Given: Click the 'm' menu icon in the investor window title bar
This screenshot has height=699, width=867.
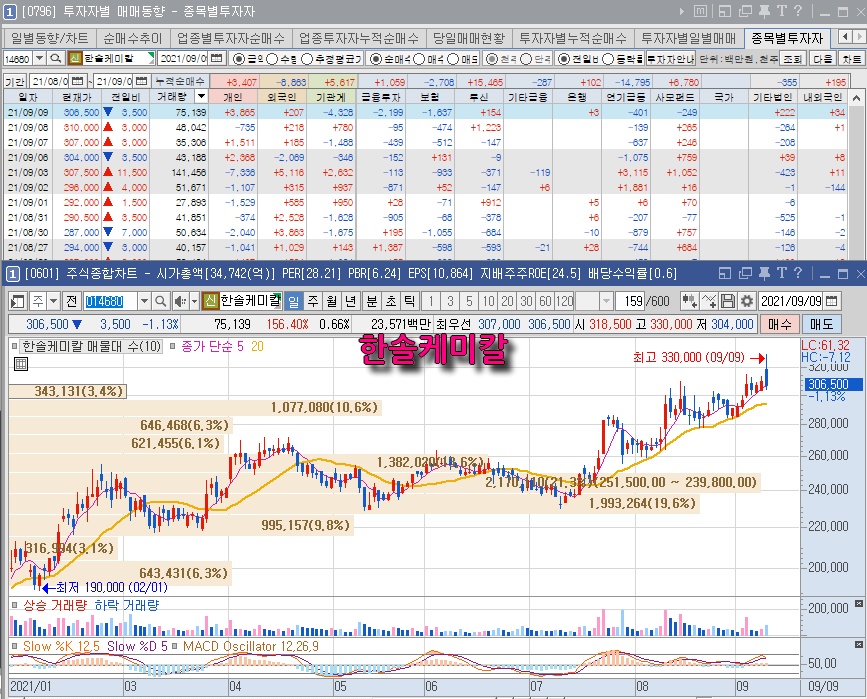Looking at the screenshot, I should pos(700,11).
